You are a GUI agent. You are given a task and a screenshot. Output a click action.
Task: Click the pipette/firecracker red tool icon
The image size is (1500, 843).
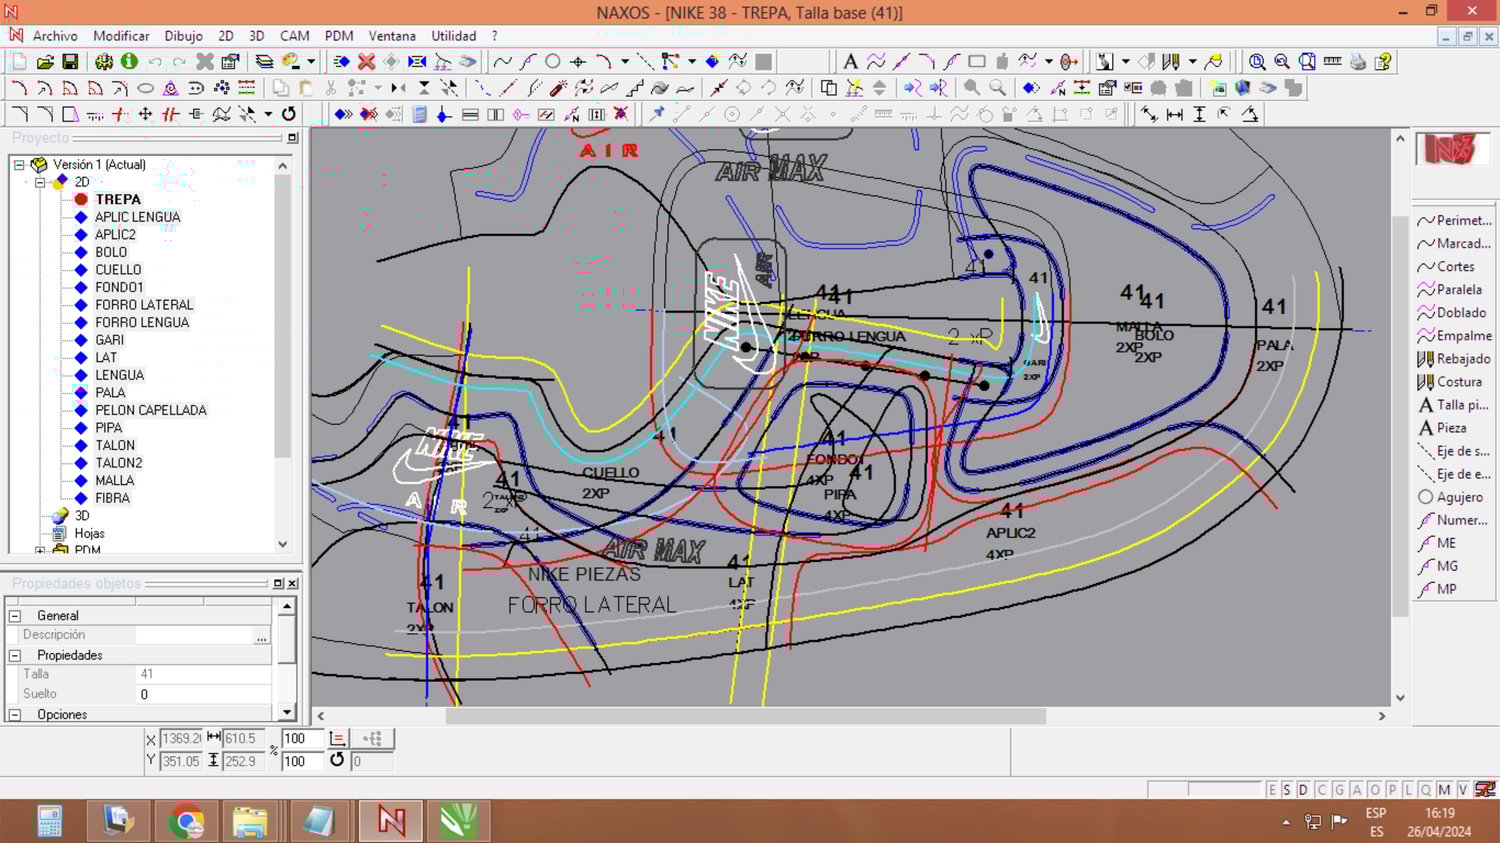[558, 88]
